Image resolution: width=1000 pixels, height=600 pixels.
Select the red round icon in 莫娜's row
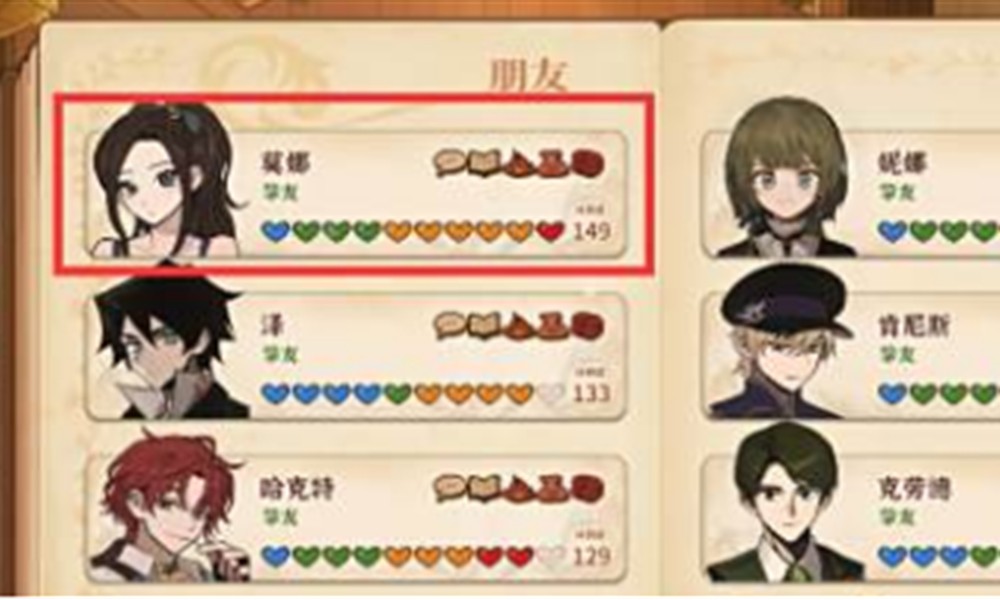(587, 163)
